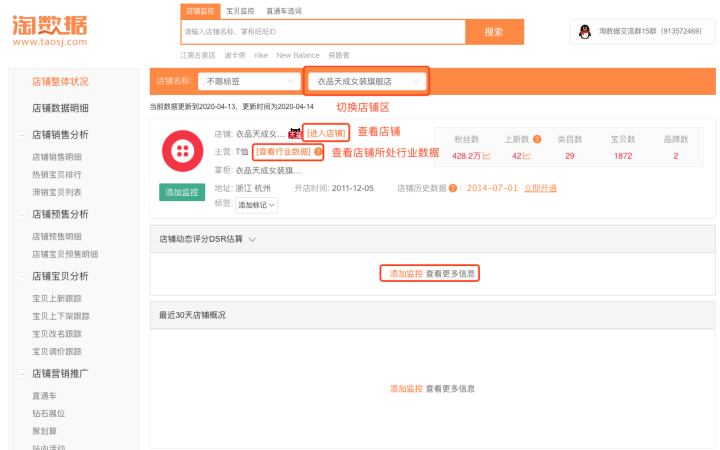Open 钻石展位 in the sidebar
The width and height of the screenshot is (720, 450).
(49, 414)
